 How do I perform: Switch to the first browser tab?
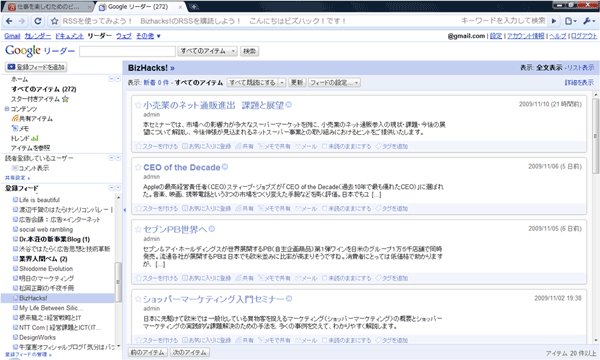(x=48, y=7)
